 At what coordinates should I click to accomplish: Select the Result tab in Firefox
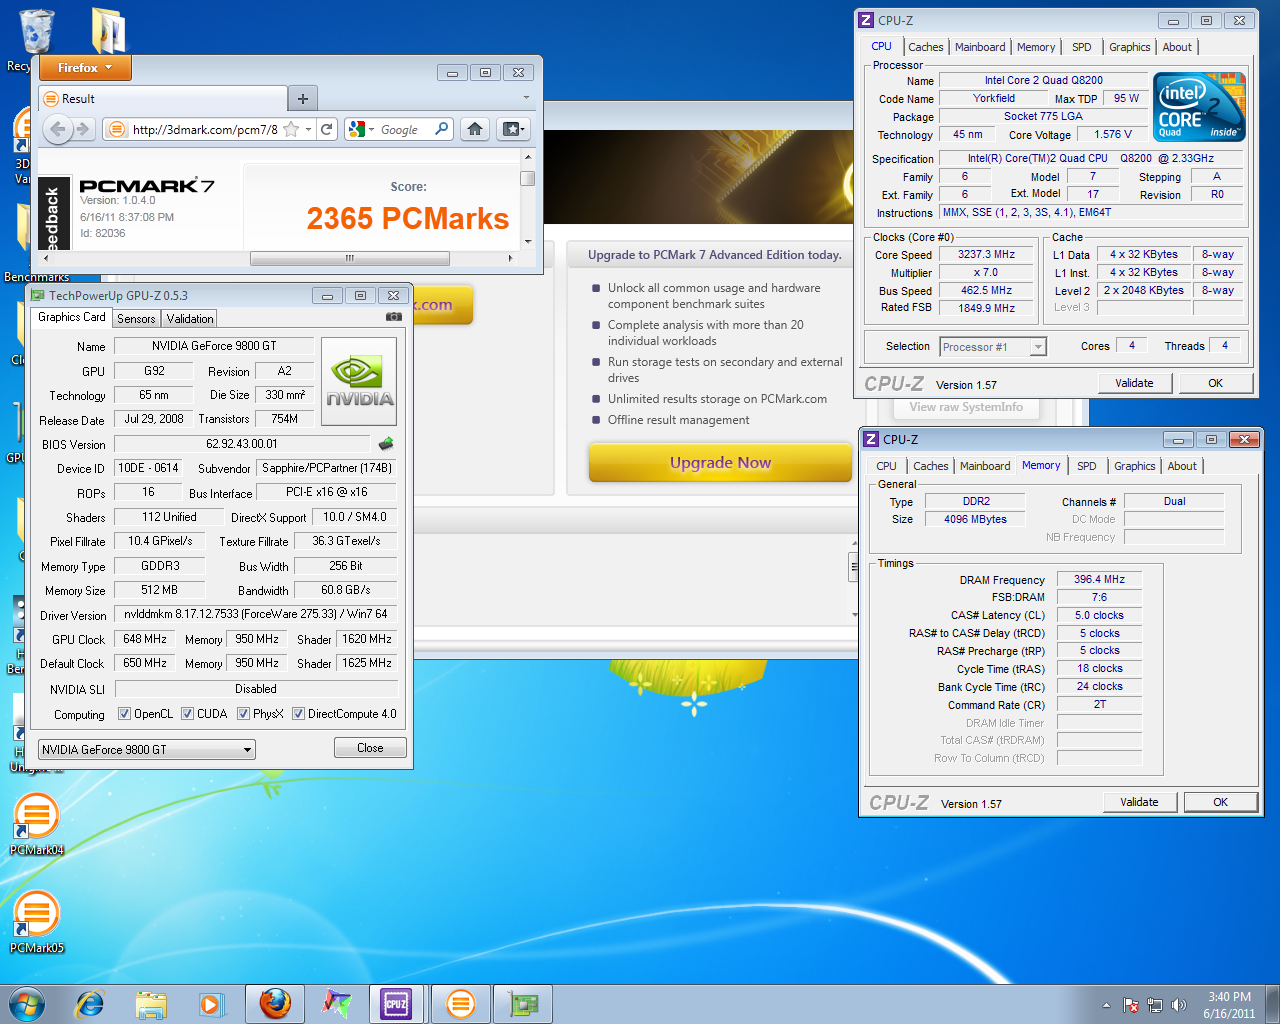163,98
